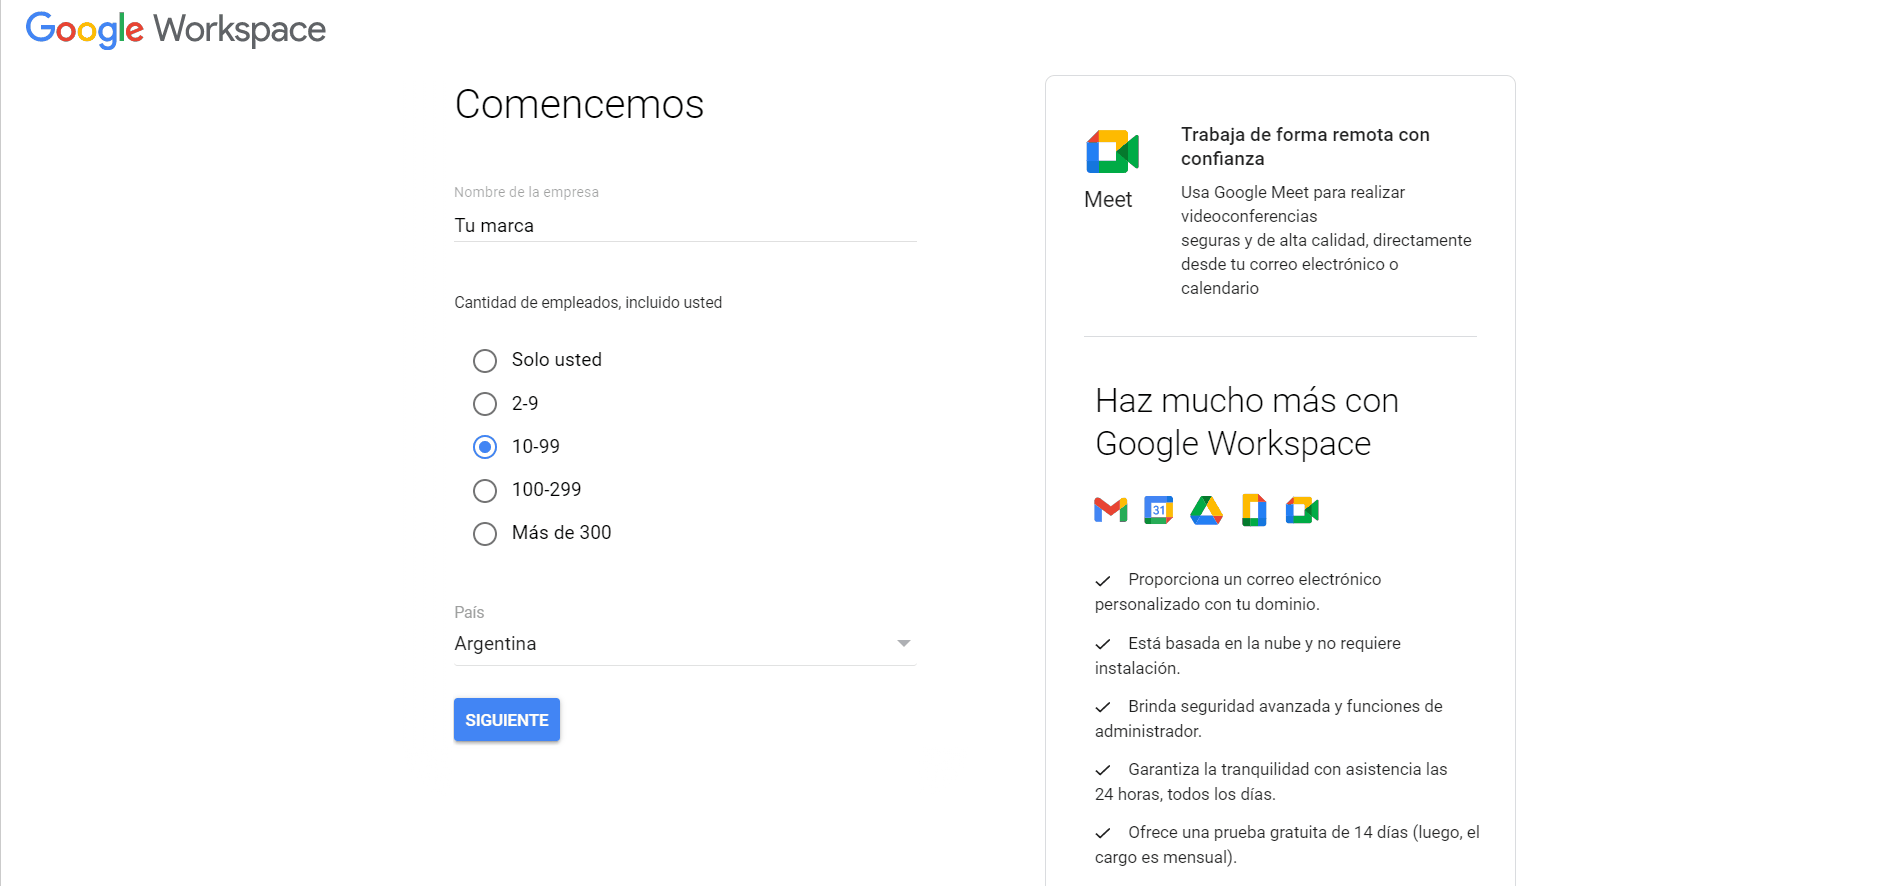
Task: Click the Gmail icon in the apps row
Action: 1111,510
